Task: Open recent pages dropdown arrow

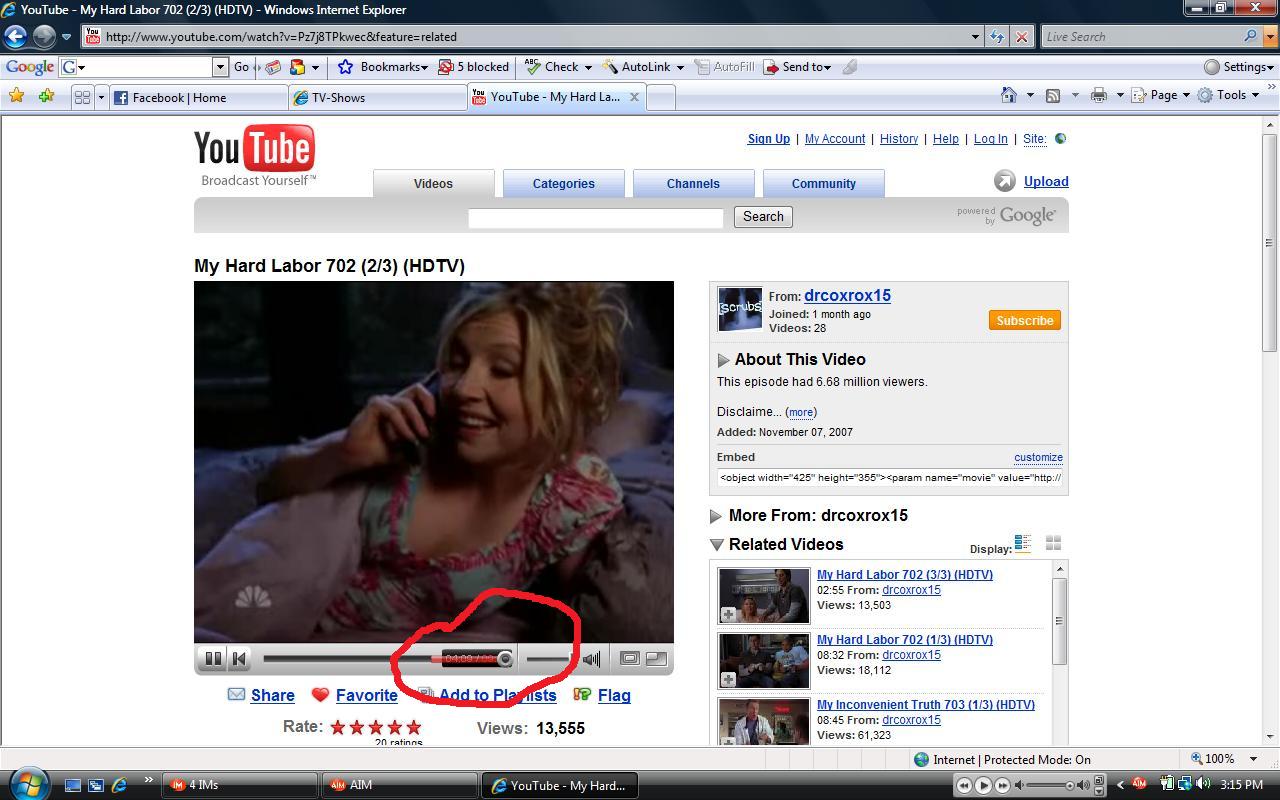Action: click(x=66, y=36)
